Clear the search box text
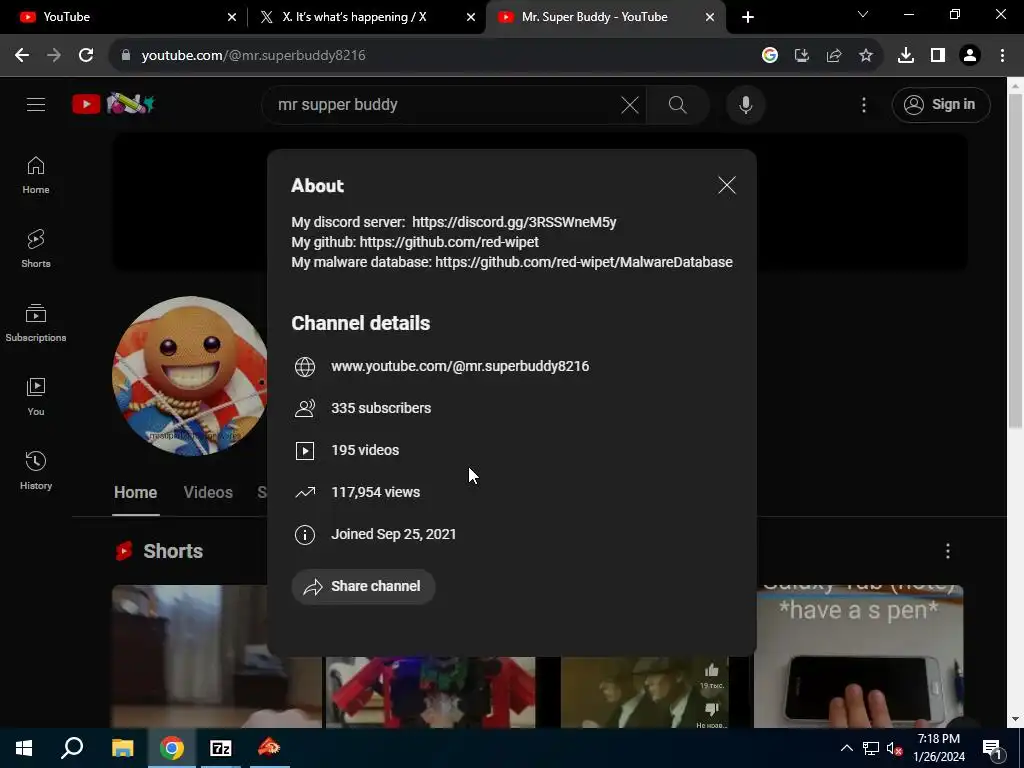Image resolution: width=1024 pixels, height=768 pixels. [x=630, y=104]
